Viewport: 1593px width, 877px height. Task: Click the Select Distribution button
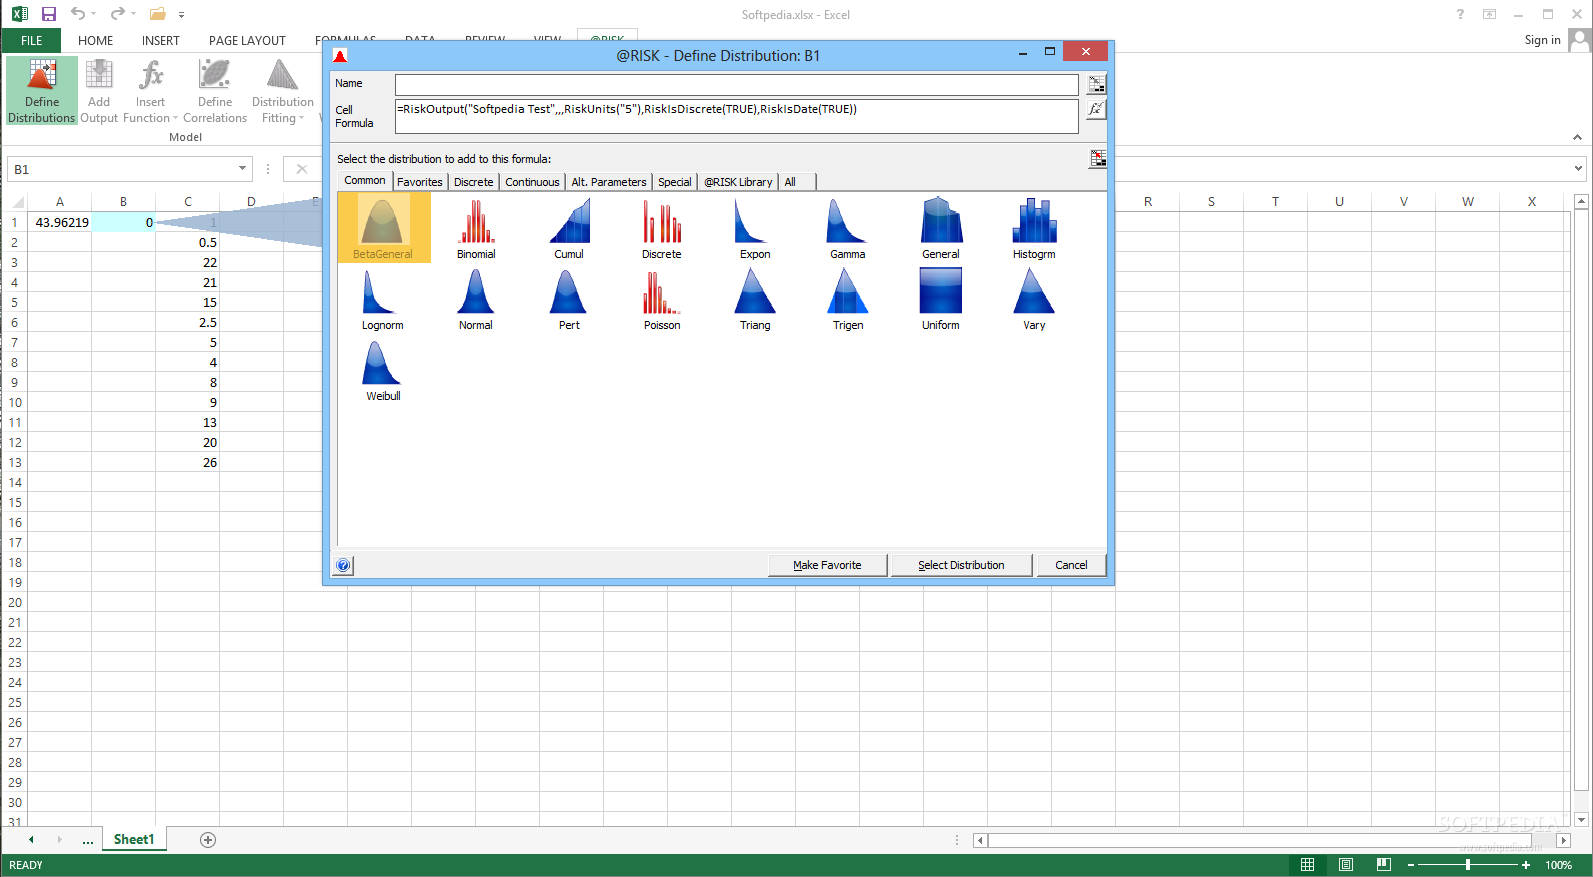[961, 565]
